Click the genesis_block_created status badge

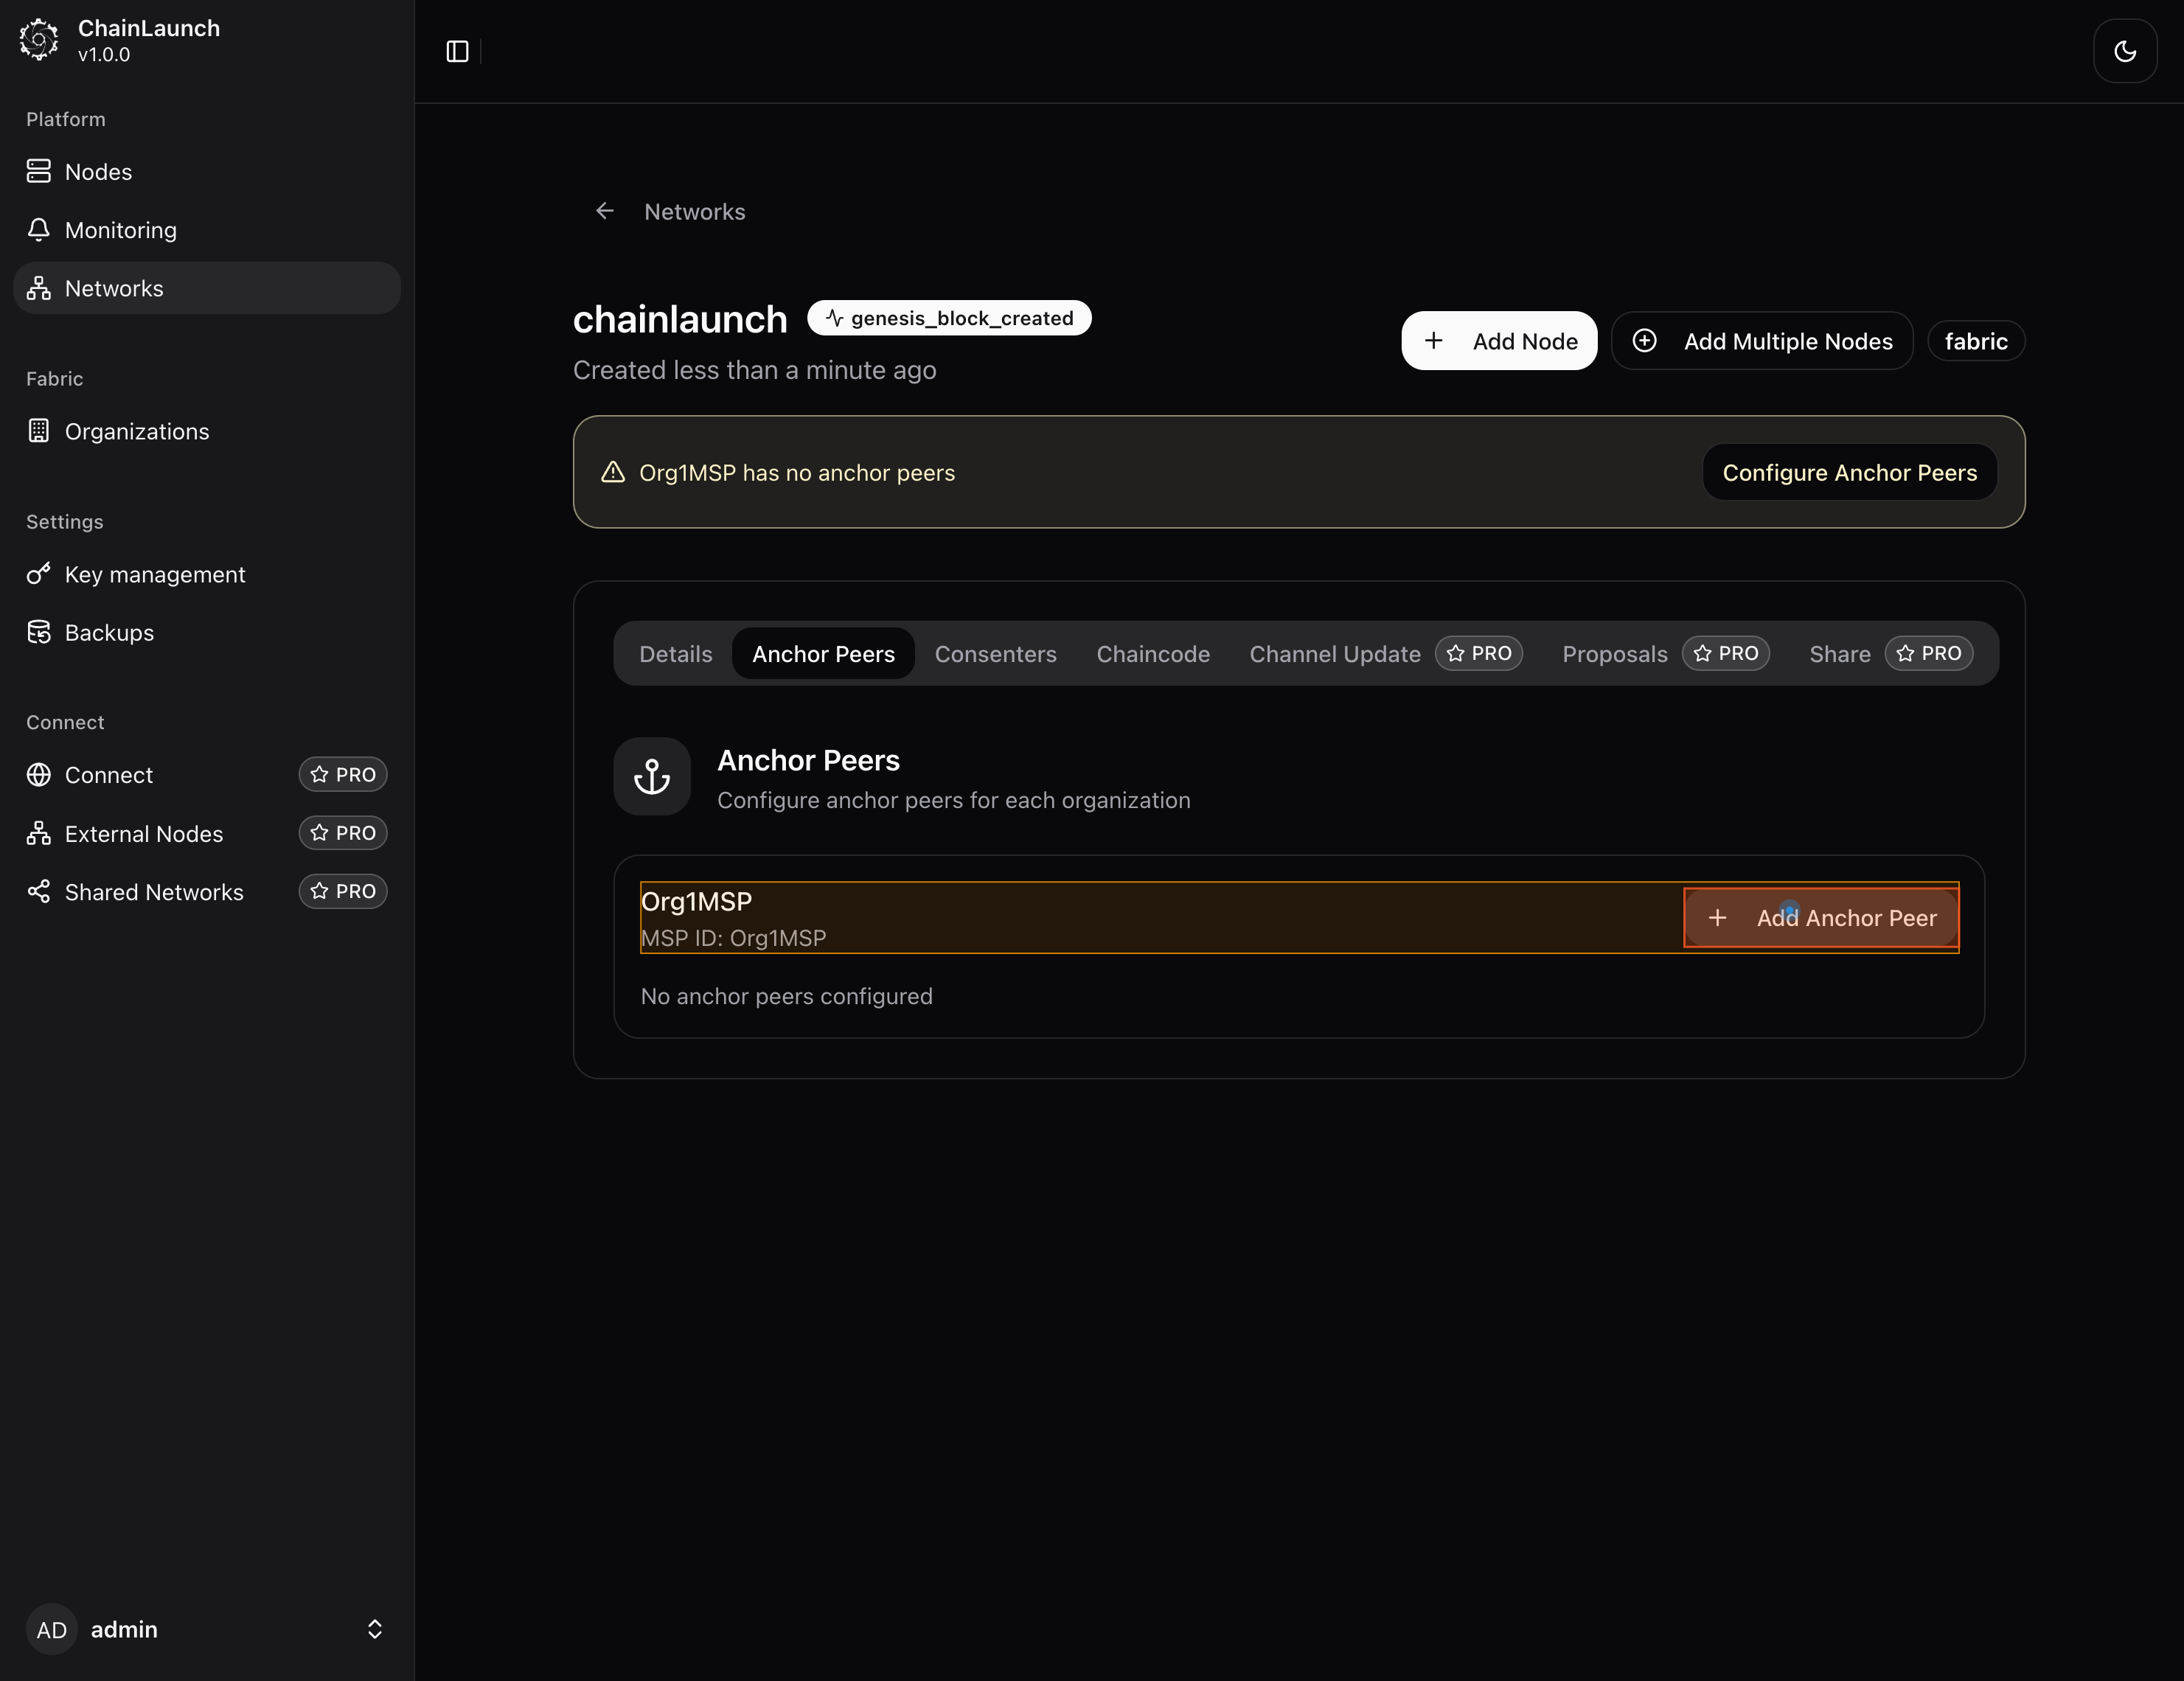949,318
